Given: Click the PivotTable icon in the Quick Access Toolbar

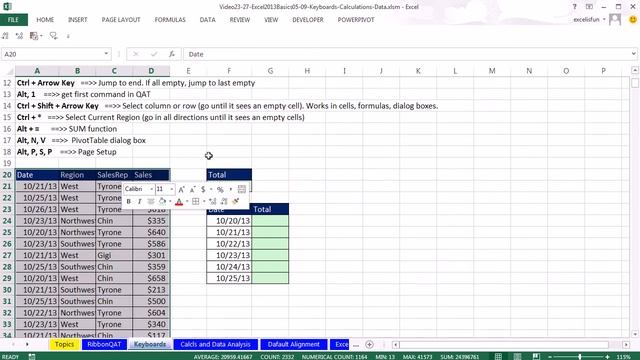Looking at the screenshot, I should coord(34,36).
